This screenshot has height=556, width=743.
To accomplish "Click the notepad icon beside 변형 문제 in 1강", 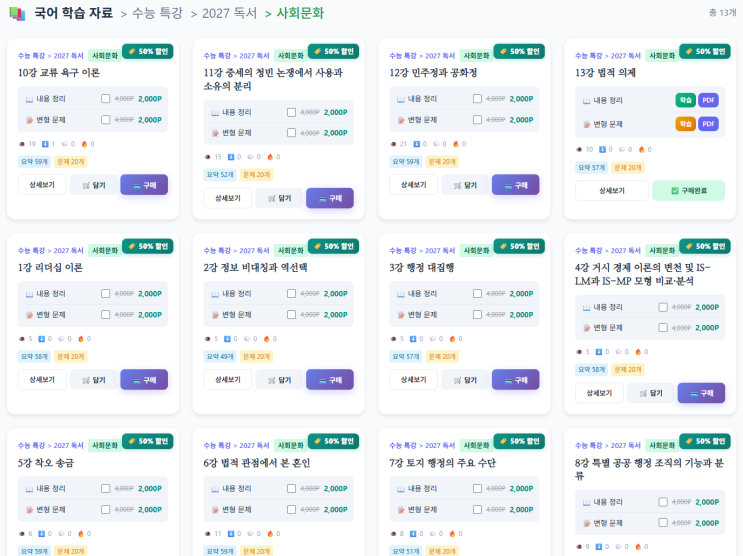I will coord(29,315).
